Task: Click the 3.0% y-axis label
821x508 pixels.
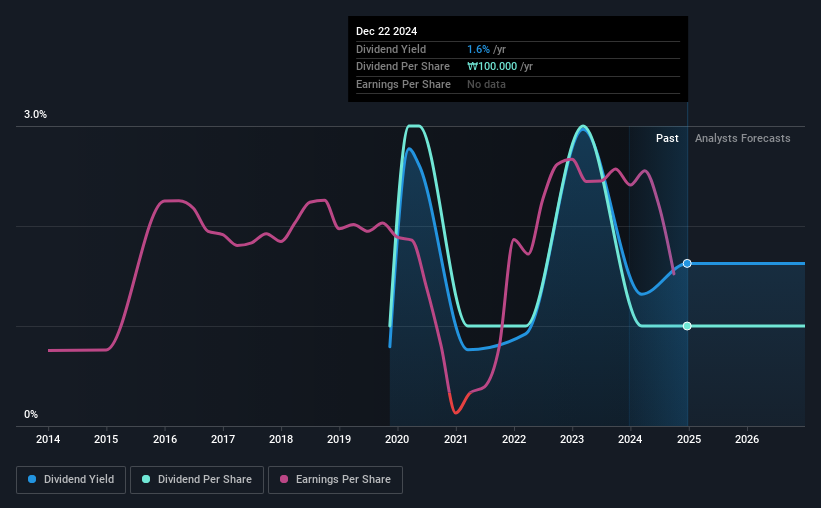Action: coord(35,114)
